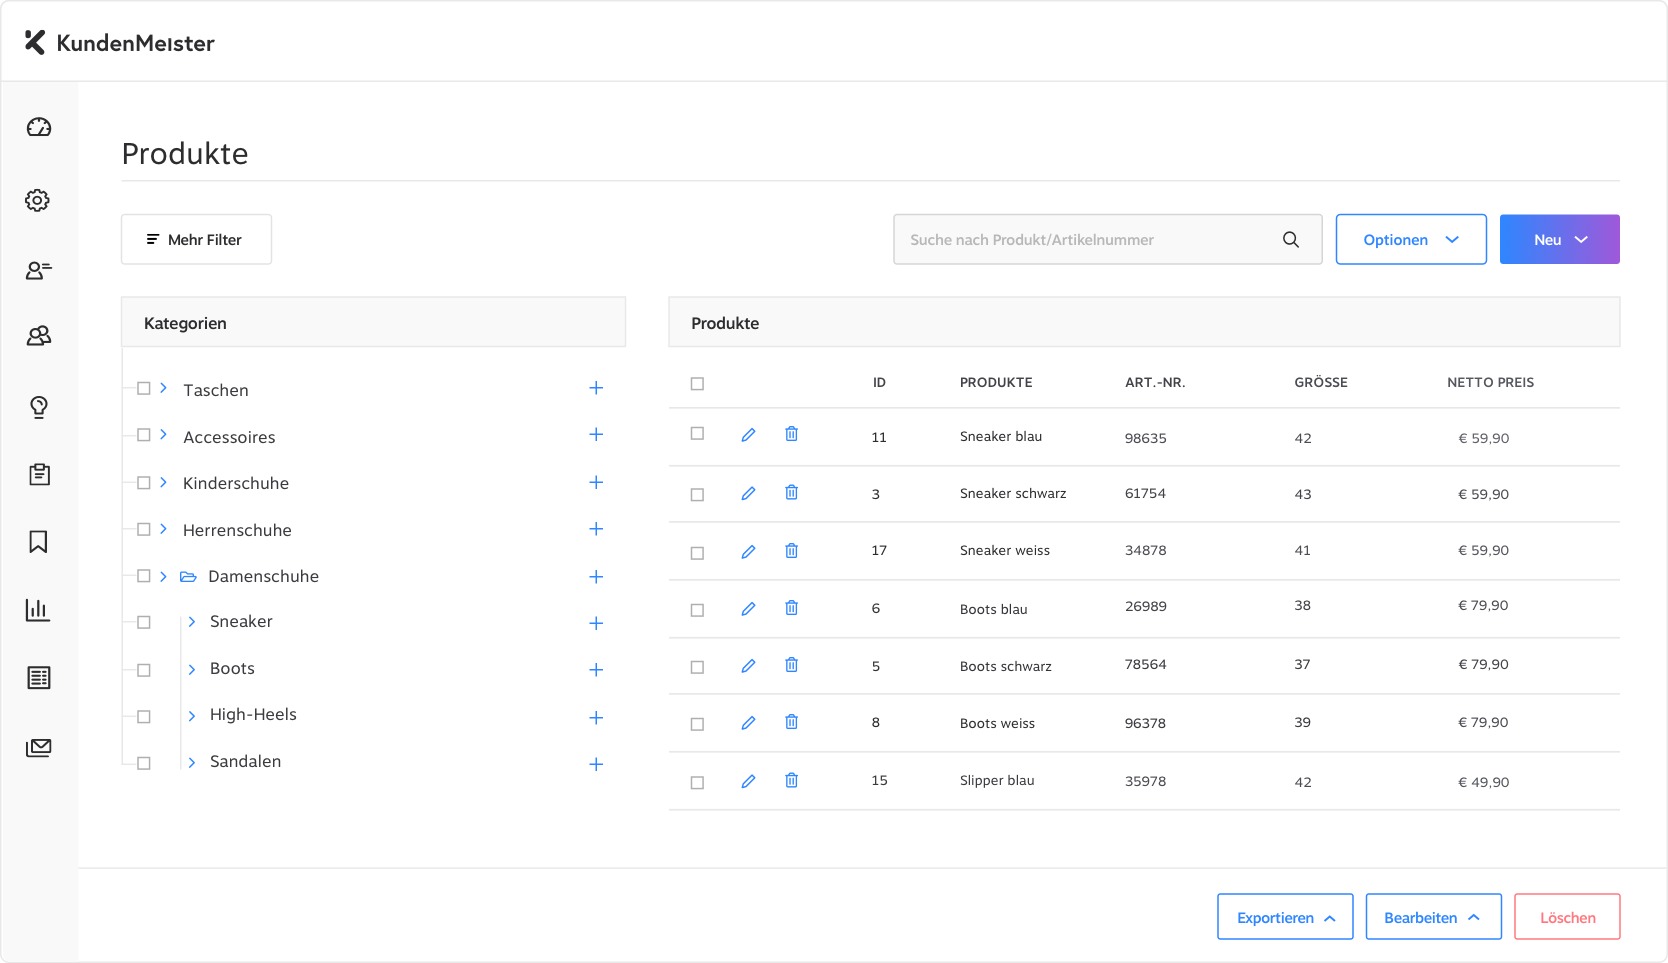Viewport: 1668px width, 963px height.
Task: Open the bookmark icon in sidebar
Action: point(38,542)
